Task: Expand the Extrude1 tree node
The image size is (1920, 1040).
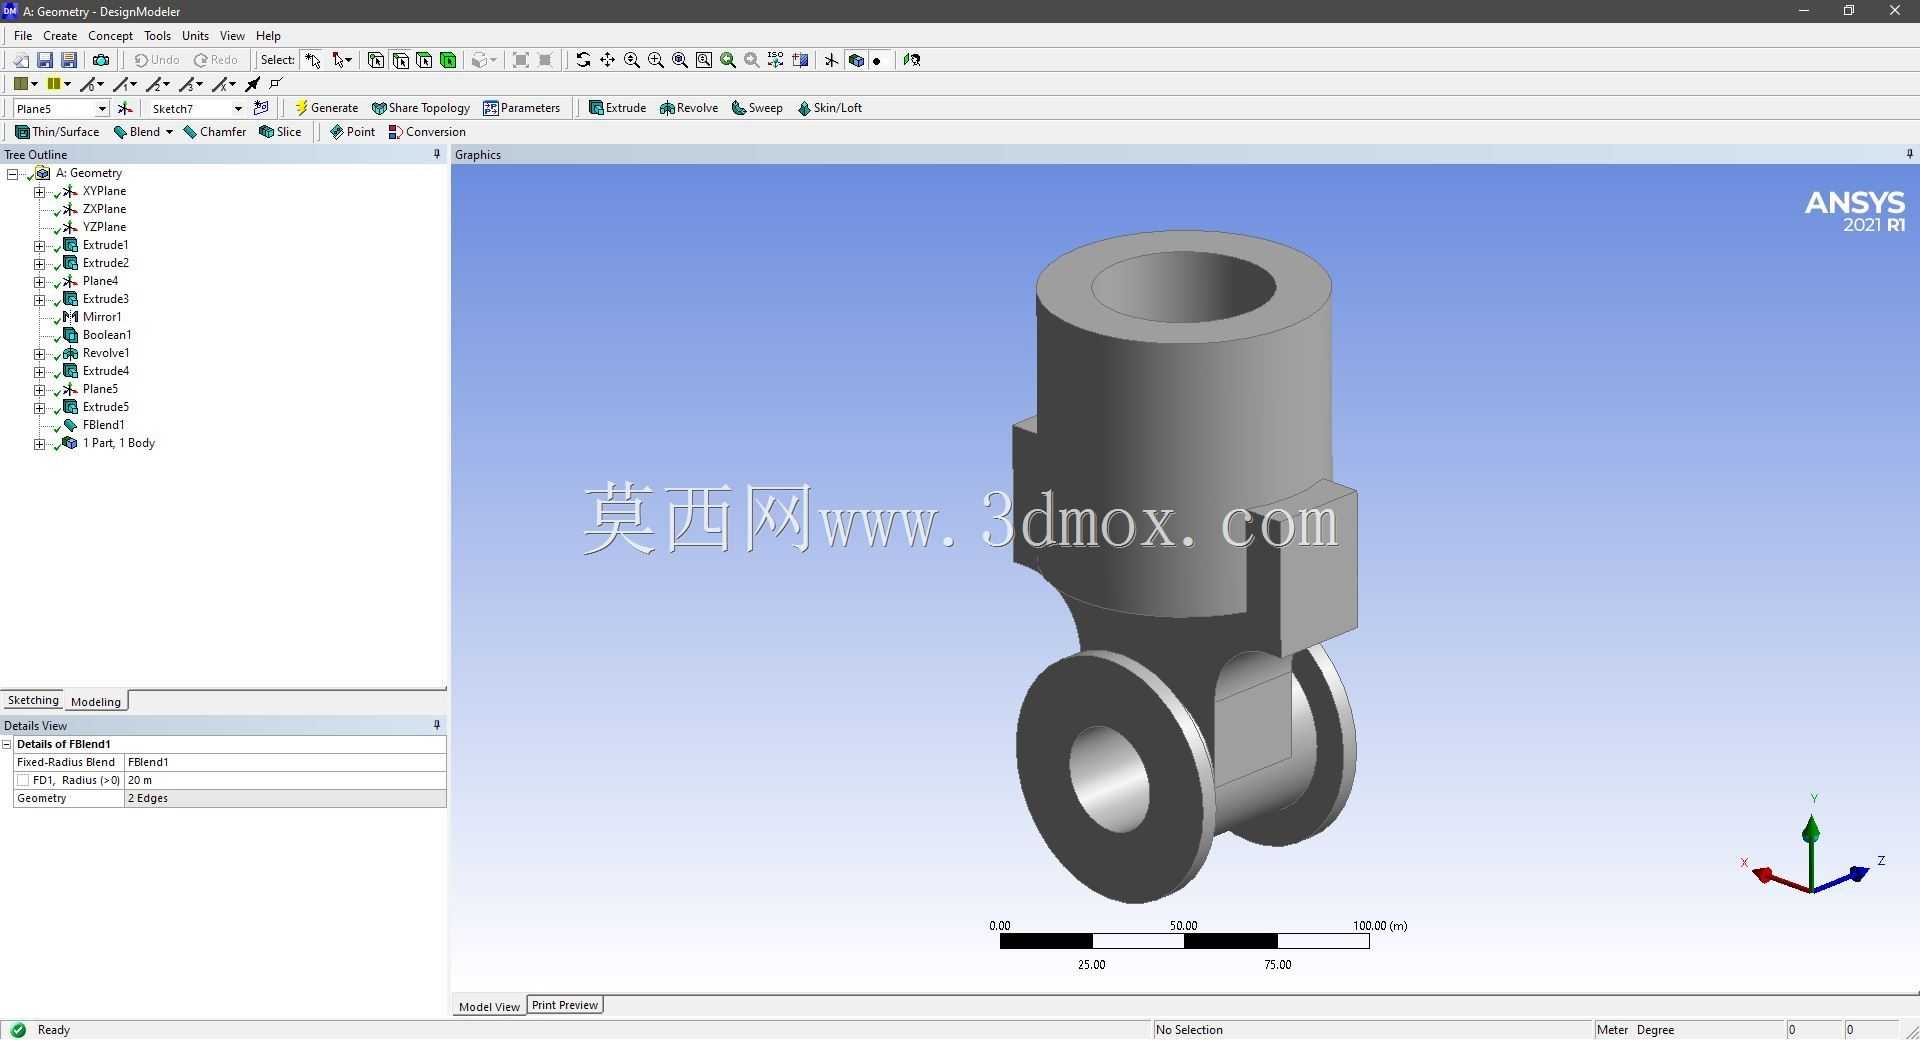Action: [x=39, y=245]
